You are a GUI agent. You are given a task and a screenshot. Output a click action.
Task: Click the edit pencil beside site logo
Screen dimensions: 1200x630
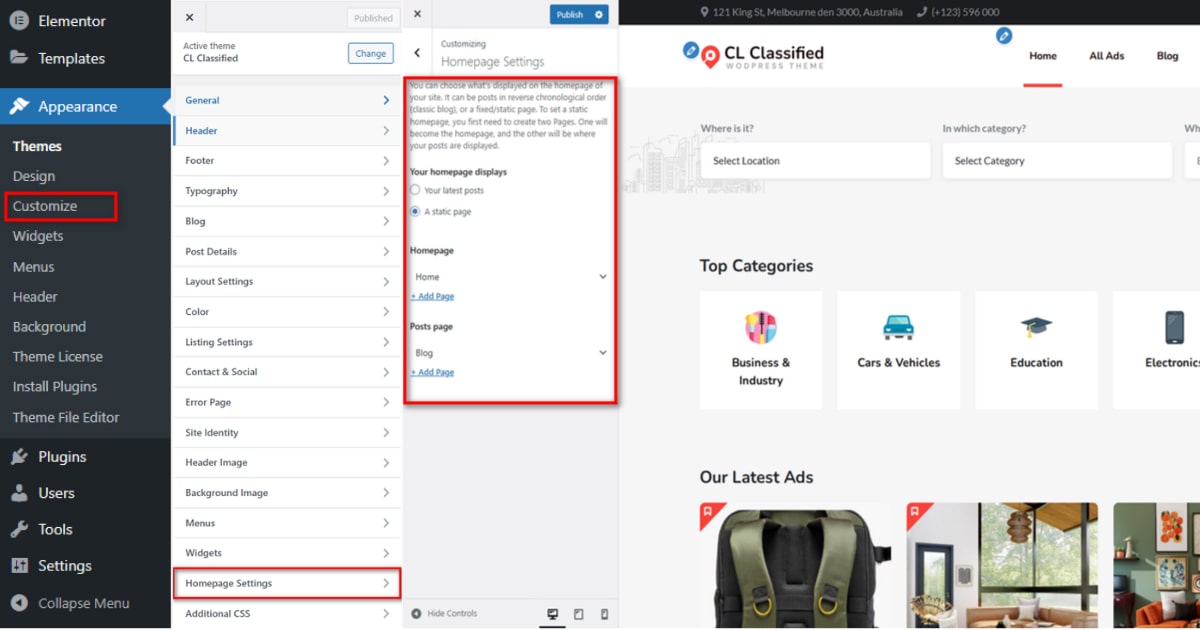pyautogui.click(x=690, y=49)
